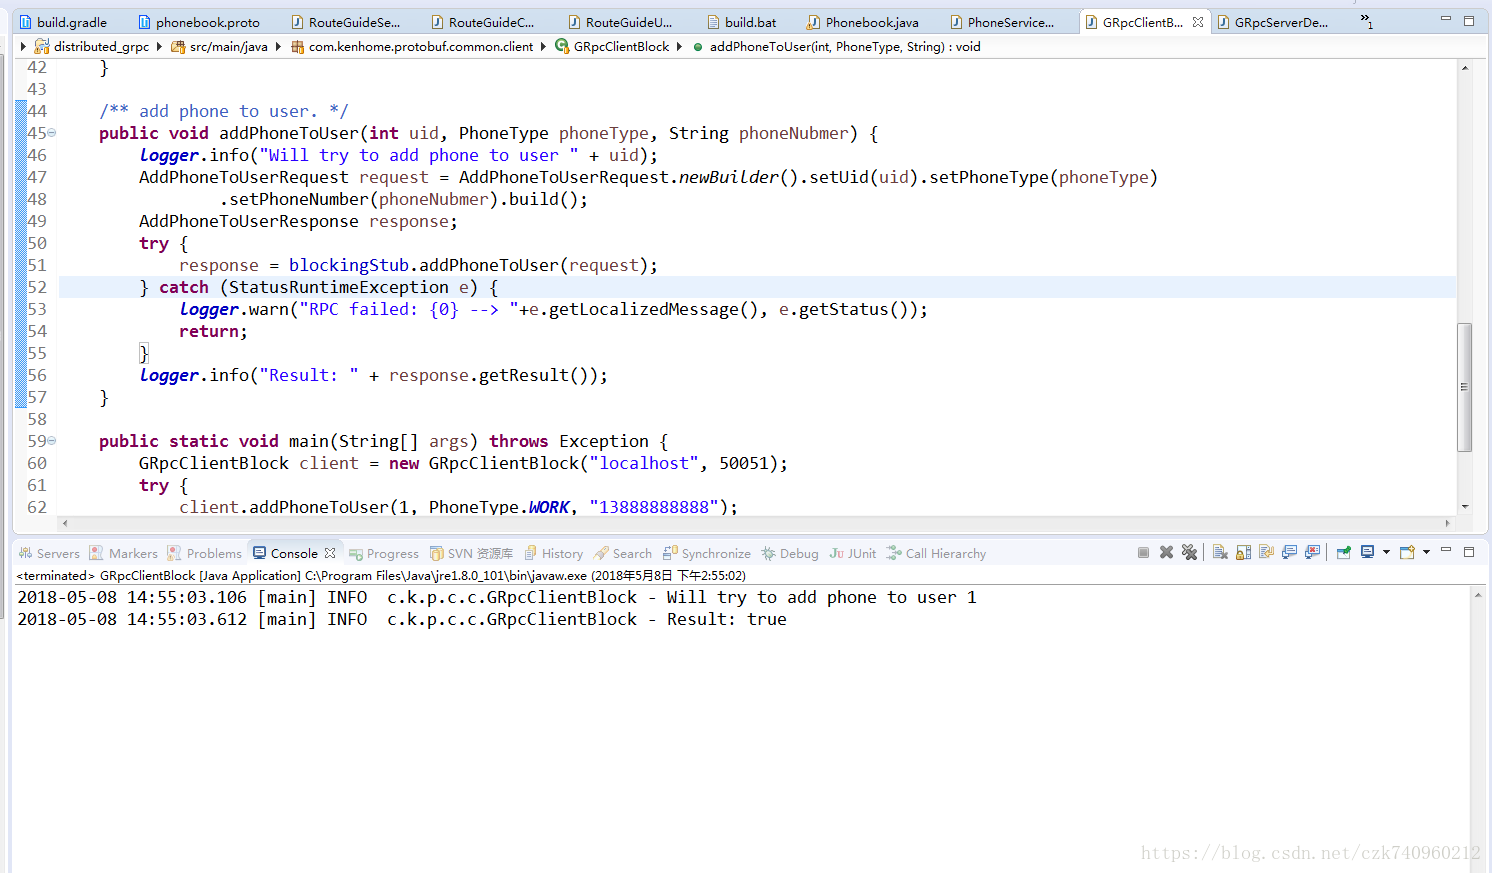The image size is (1492, 873).
Task: Open the History view tab
Action: tap(553, 553)
